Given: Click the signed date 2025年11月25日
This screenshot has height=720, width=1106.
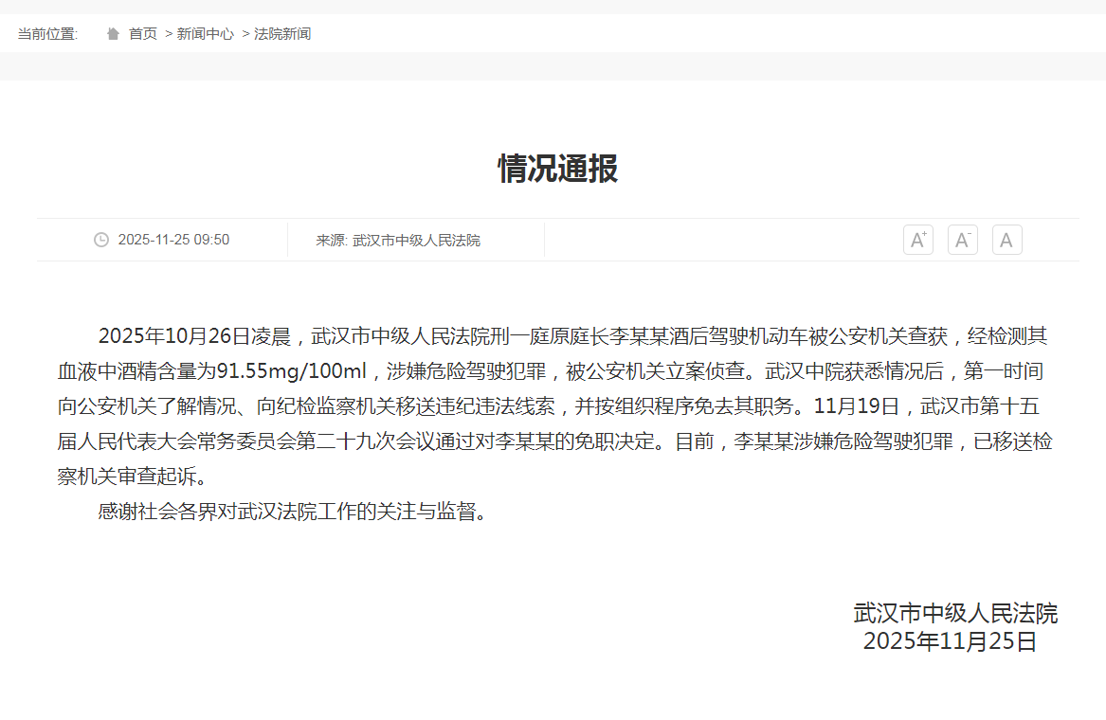Looking at the screenshot, I should (950, 642).
